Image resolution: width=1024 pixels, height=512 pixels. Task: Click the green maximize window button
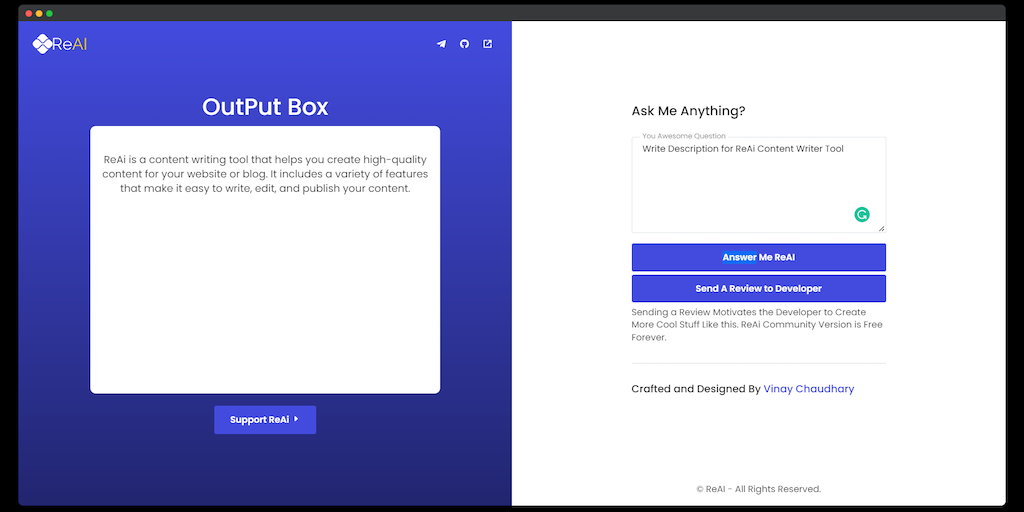click(x=50, y=13)
